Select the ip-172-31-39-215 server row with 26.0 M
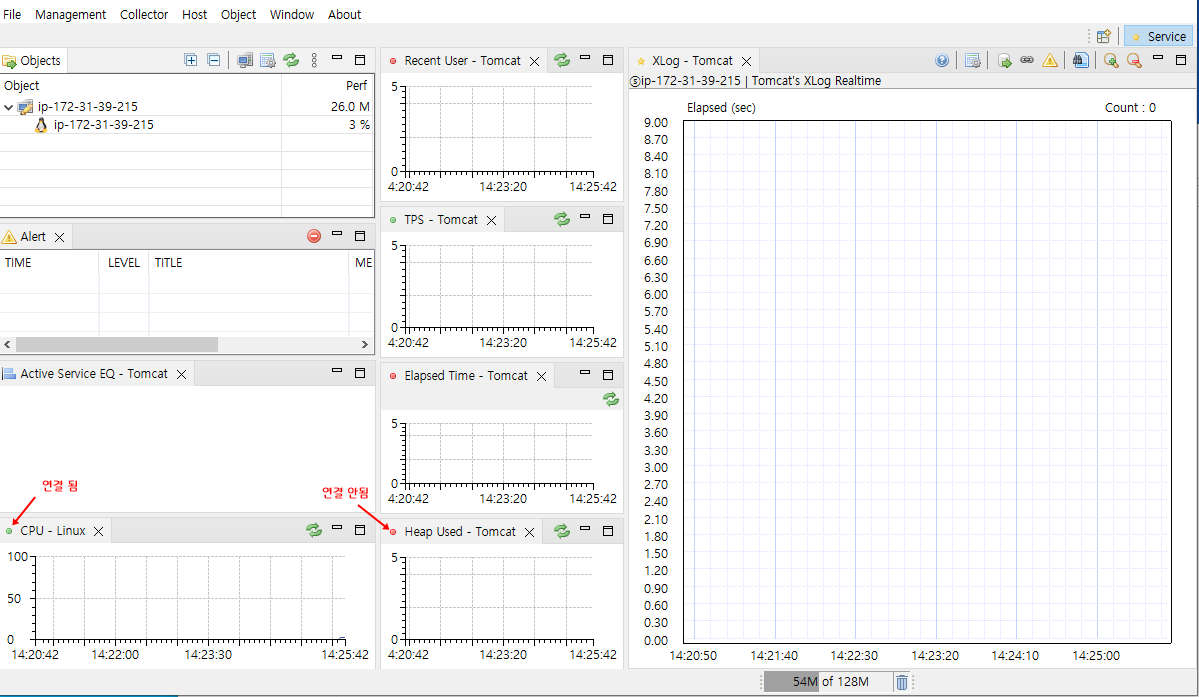The height and width of the screenshot is (697, 1199). [x=187, y=106]
